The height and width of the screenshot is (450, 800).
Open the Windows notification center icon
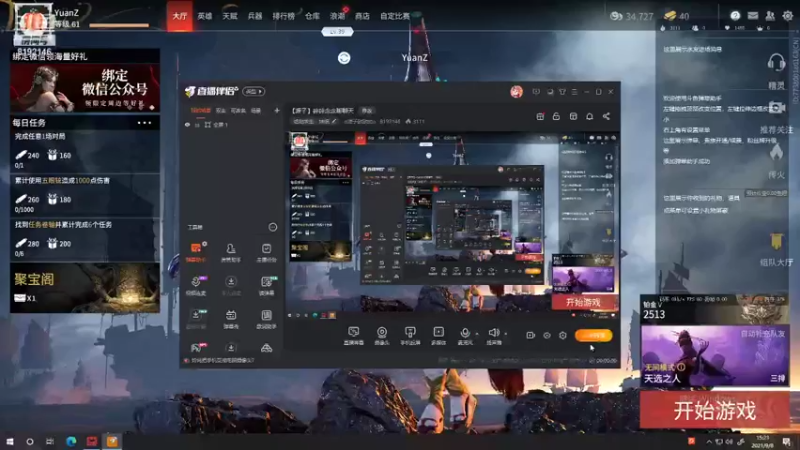point(786,441)
